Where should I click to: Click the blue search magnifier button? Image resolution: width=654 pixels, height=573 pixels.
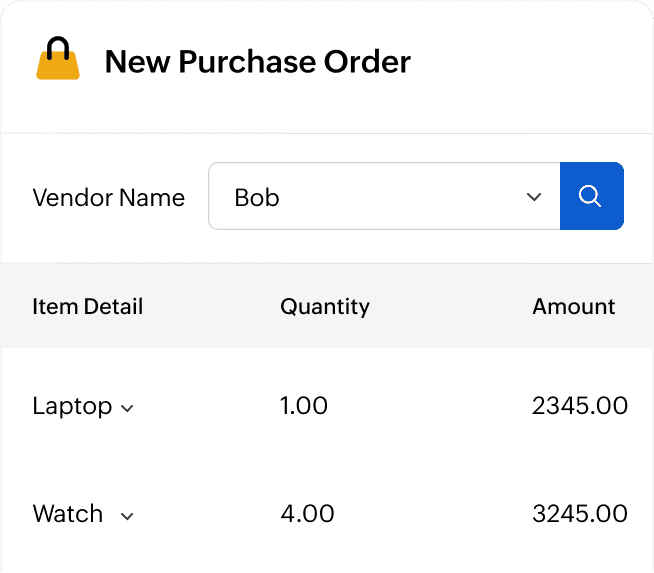591,197
